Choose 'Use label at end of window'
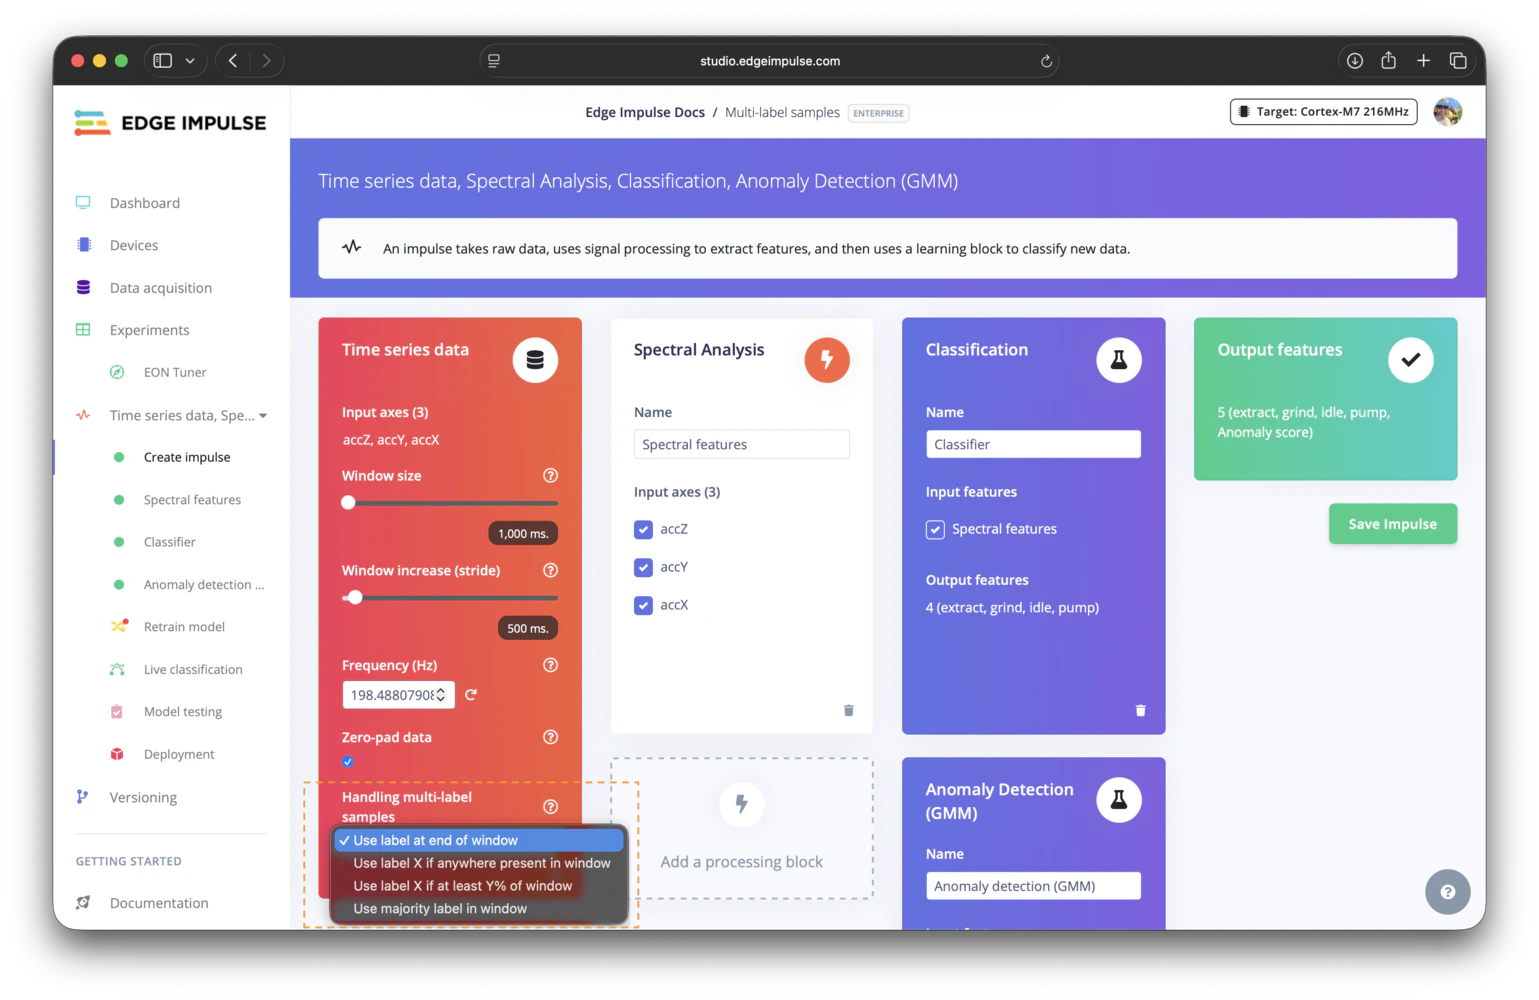Viewport: 1539px width, 1000px height. click(x=479, y=841)
